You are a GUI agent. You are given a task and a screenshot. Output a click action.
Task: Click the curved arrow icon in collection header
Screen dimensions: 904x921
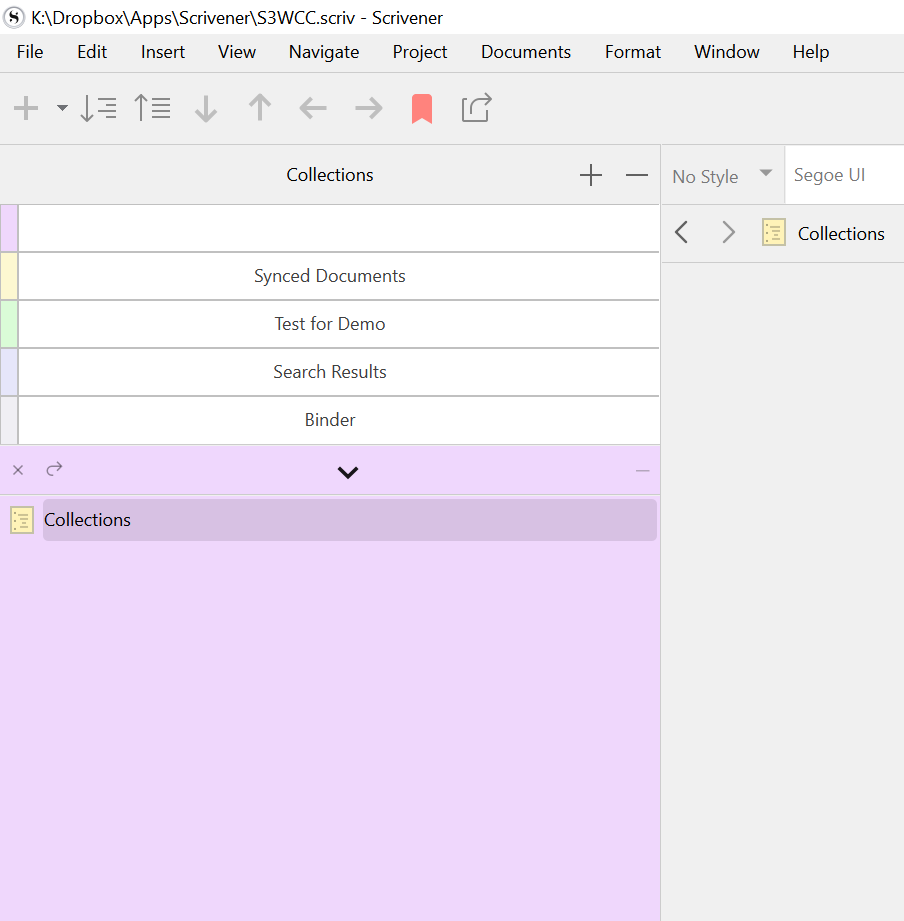pos(54,469)
